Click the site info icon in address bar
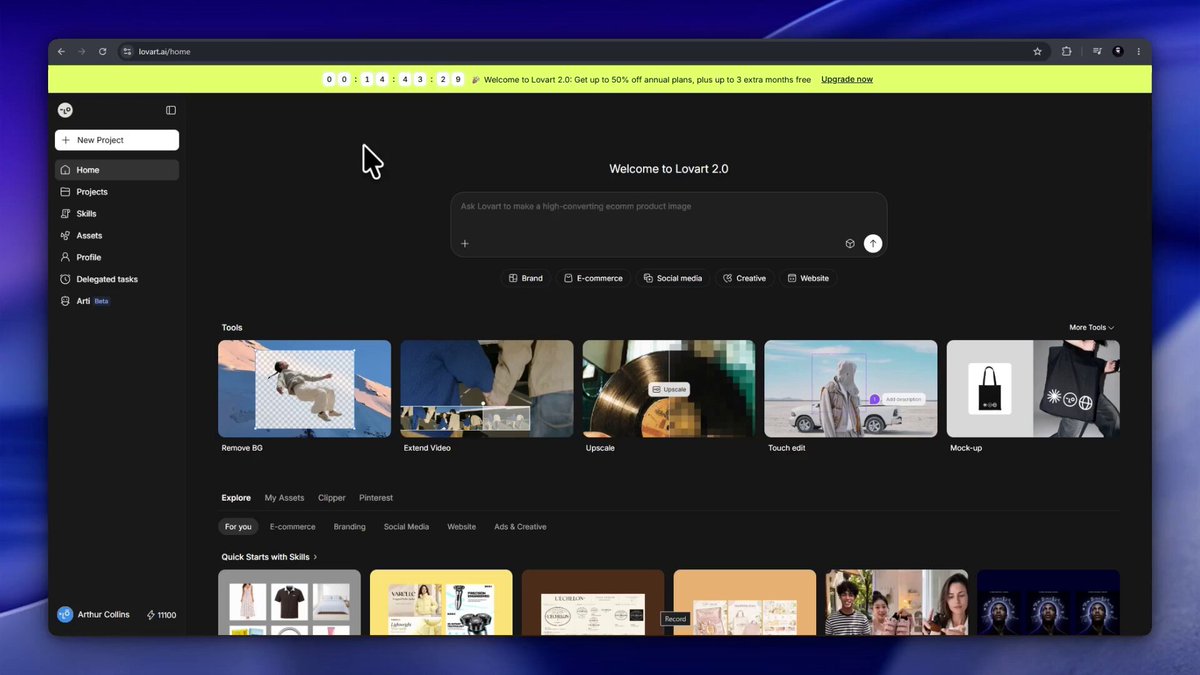The height and width of the screenshot is (675, 1200). [126, 51]
